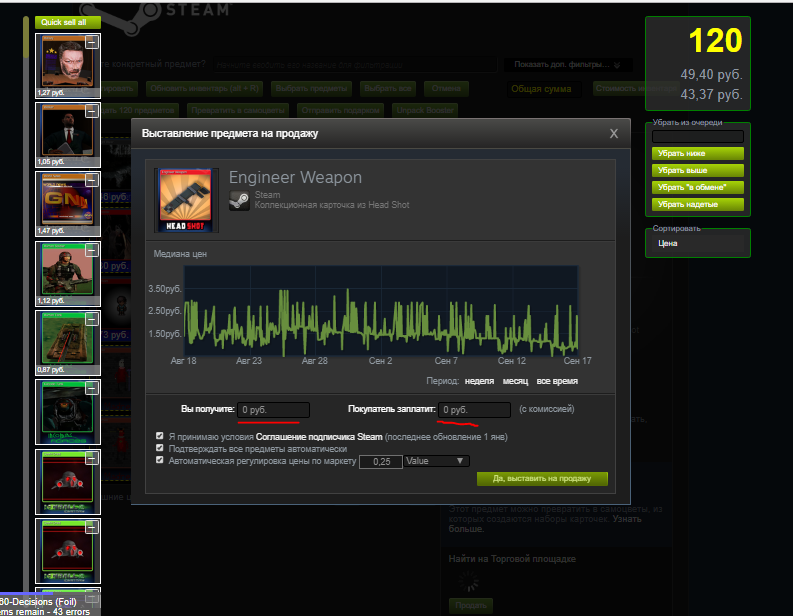This screenshot has height=616, width=793.
Task: Remove the 0,87 руб. card from queue
Action: [x=92, y=319]
